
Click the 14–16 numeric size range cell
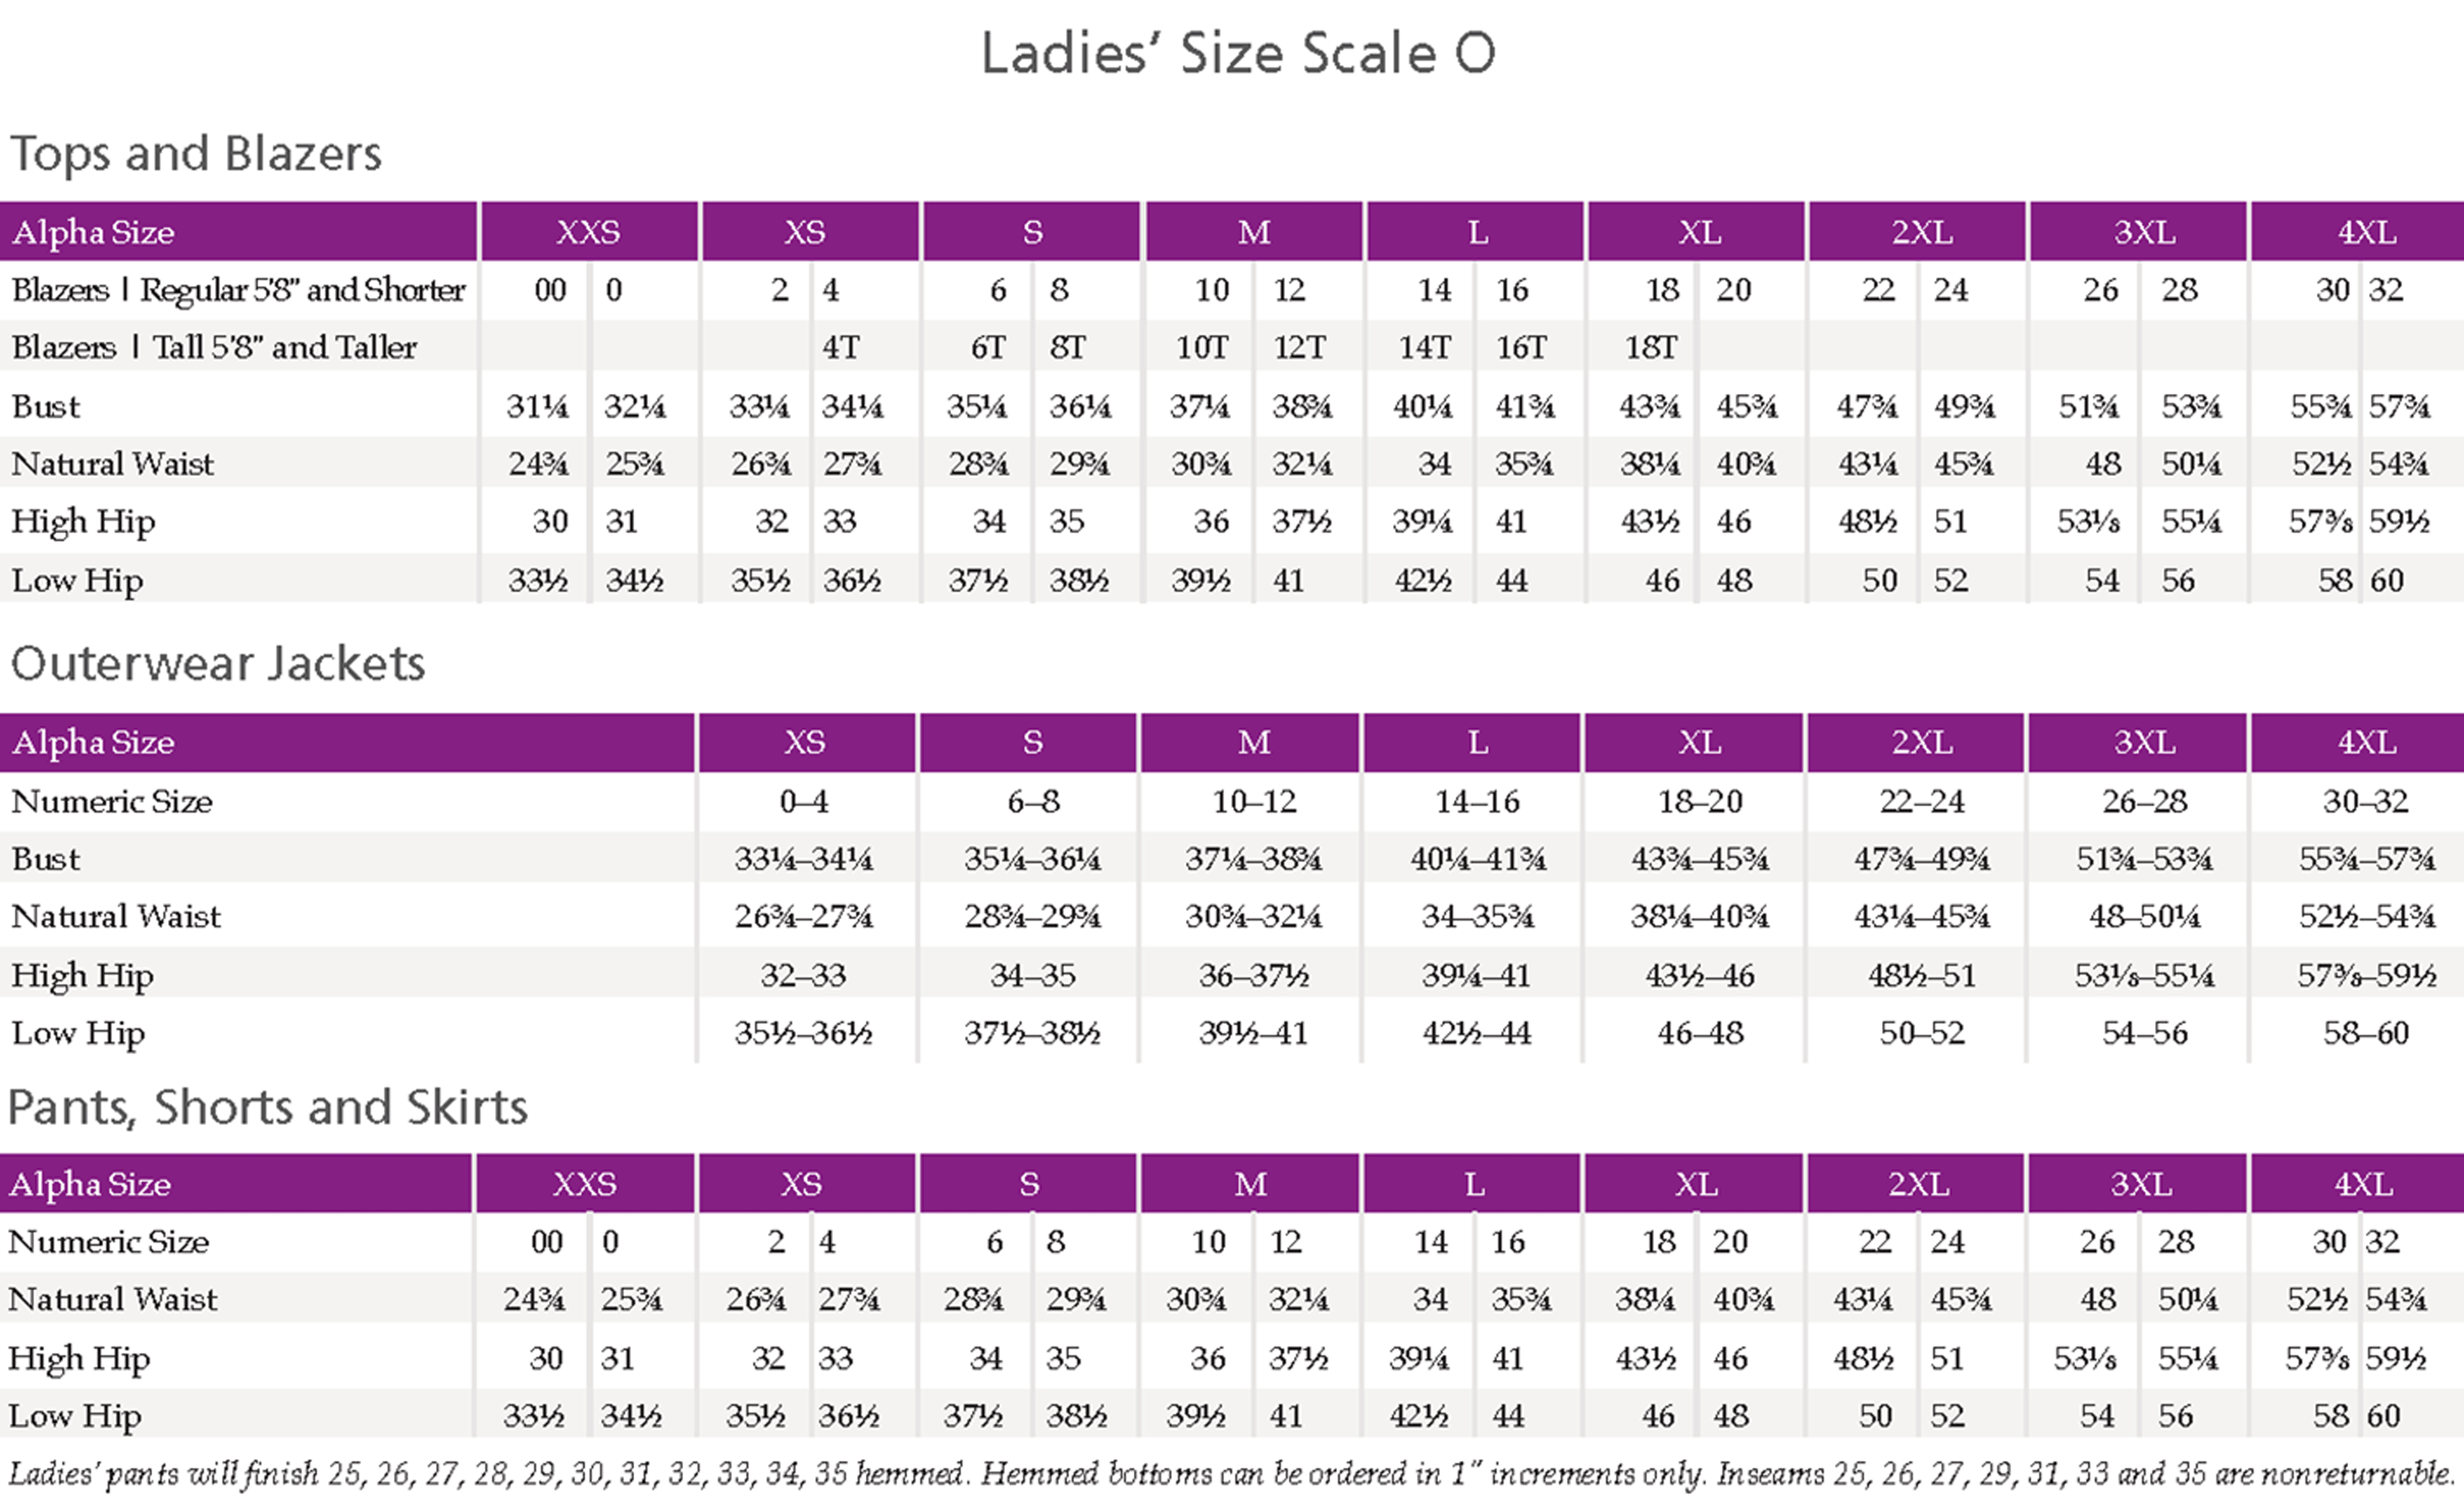[1477, 801]
